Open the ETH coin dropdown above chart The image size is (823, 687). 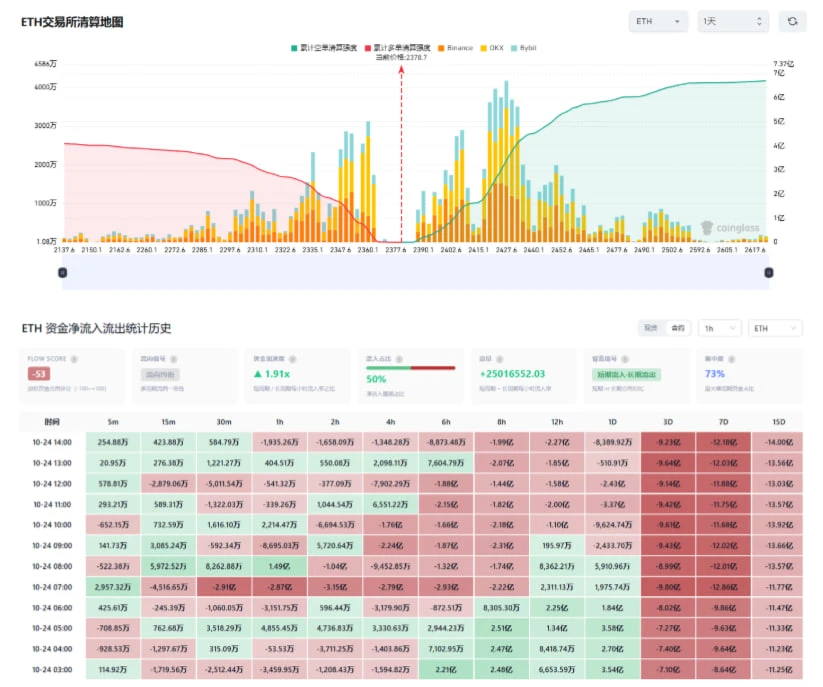click(658, 22)
